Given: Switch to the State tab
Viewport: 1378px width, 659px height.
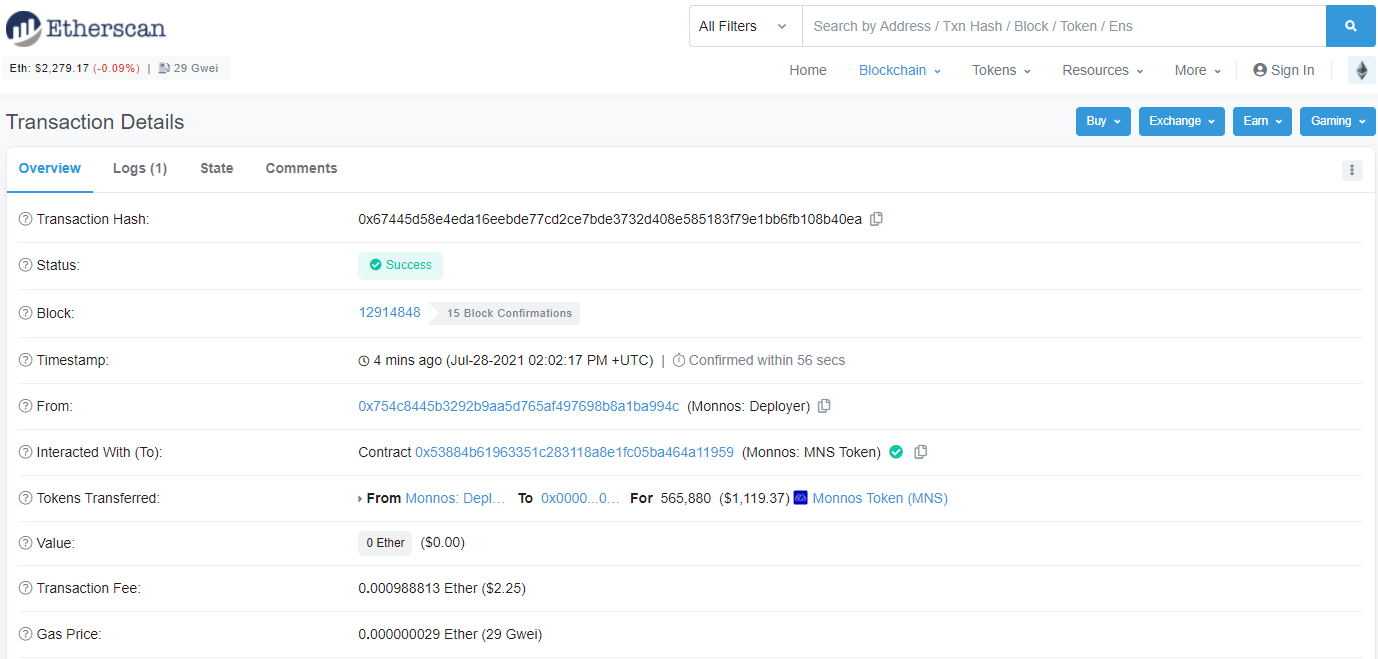Looking at the screenshot, I should 217,168.
